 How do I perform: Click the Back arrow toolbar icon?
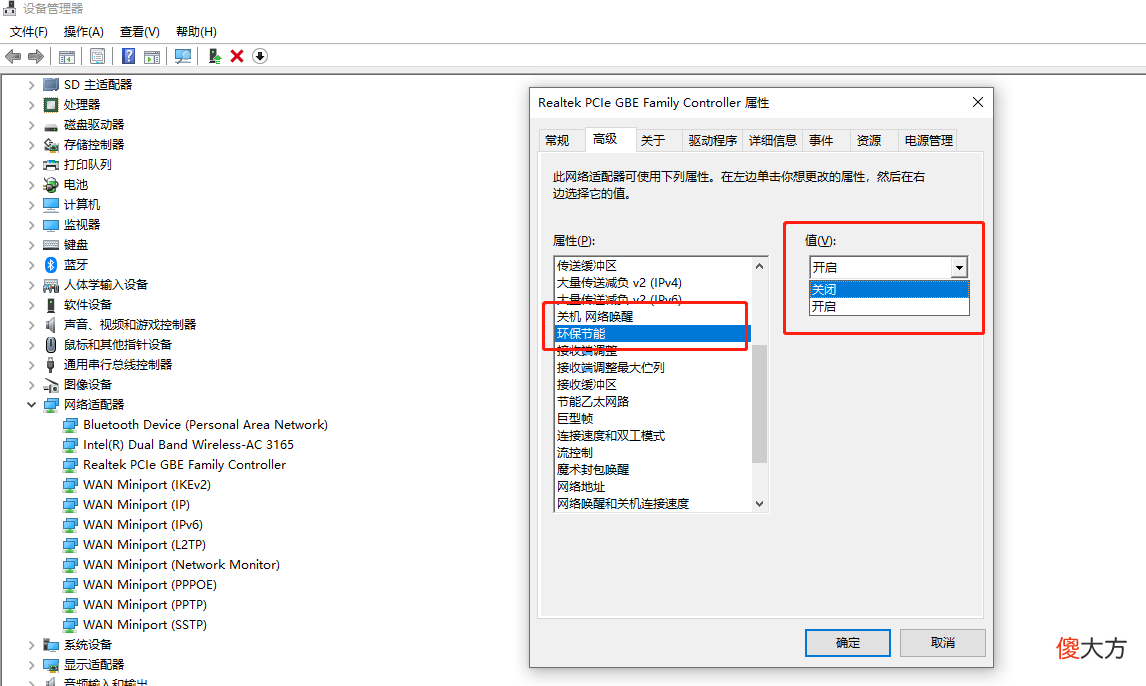tap(13, 56)
